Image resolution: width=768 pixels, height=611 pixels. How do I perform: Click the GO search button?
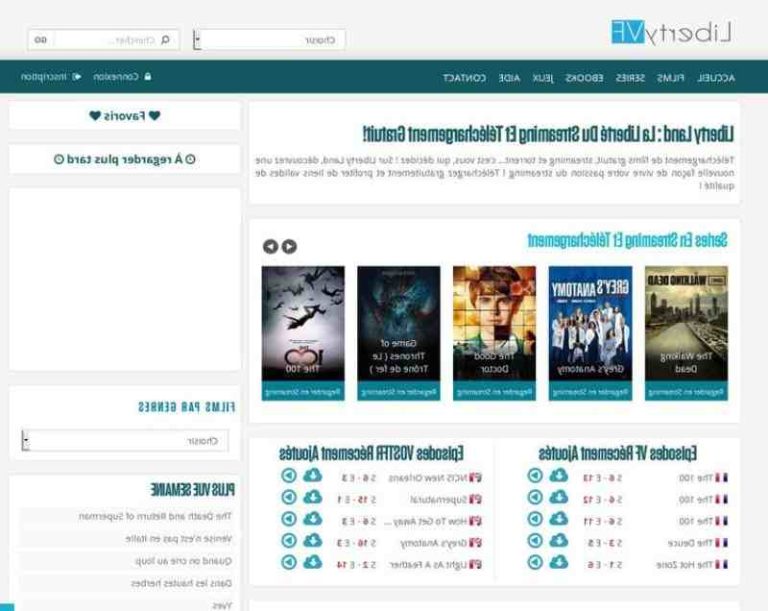(41, 40)
